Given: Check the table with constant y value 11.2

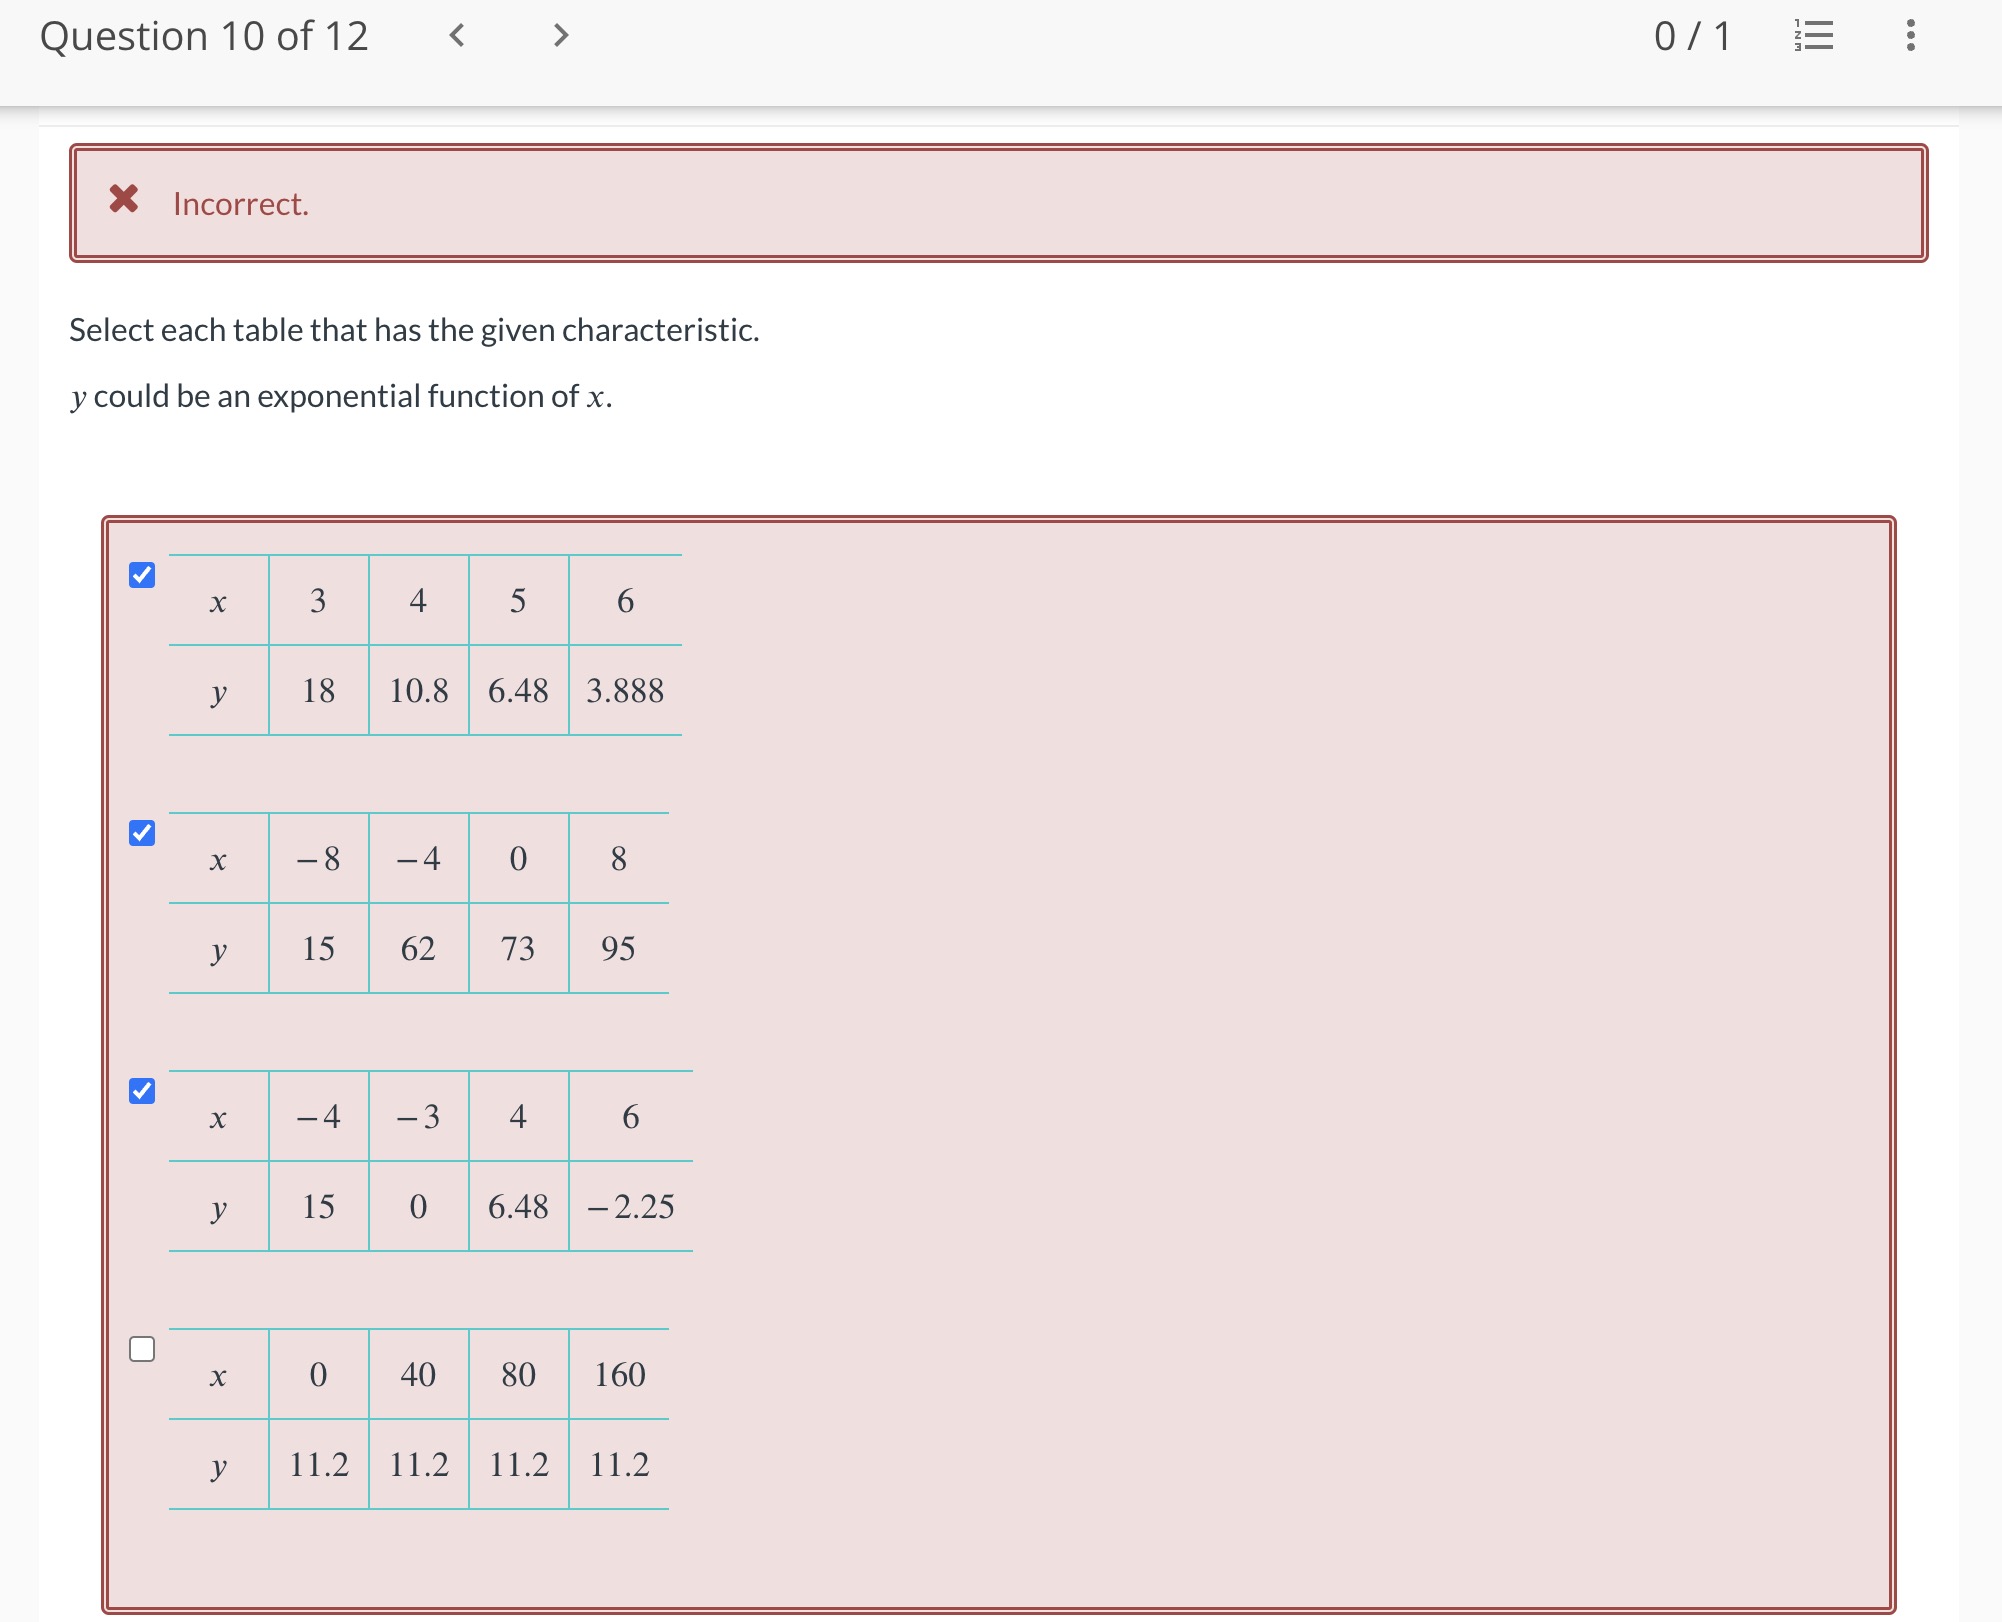Looking at the screenshot, I should tap(142, 1348).
